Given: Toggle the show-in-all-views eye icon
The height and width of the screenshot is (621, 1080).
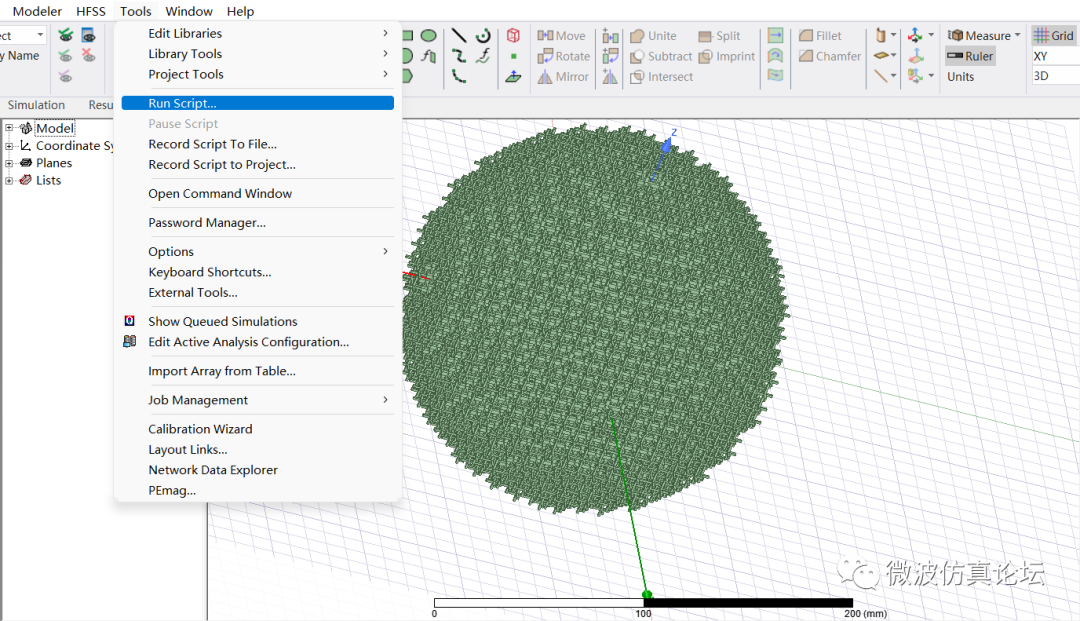Looking at the screenshot, I should click(66, 35).
